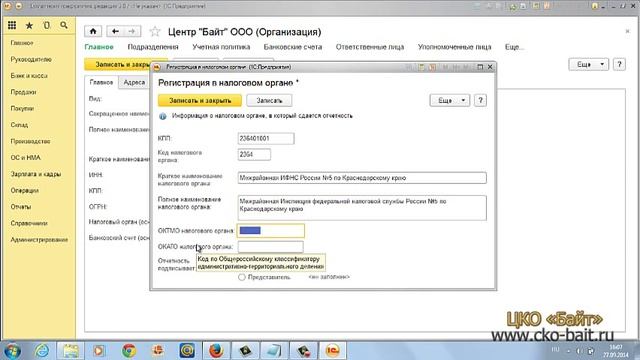Viewport: 640px width, 360px height.
Task: Open Покупки sidebar section
Action: coord(22,108)
